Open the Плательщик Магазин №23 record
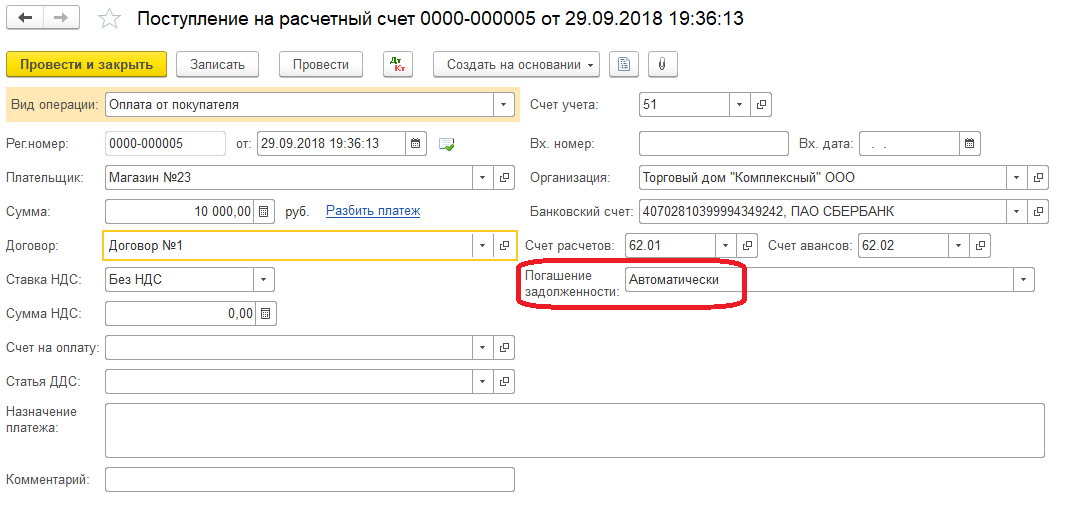Screen dimensions: 1065x511 tap(505, 178)
